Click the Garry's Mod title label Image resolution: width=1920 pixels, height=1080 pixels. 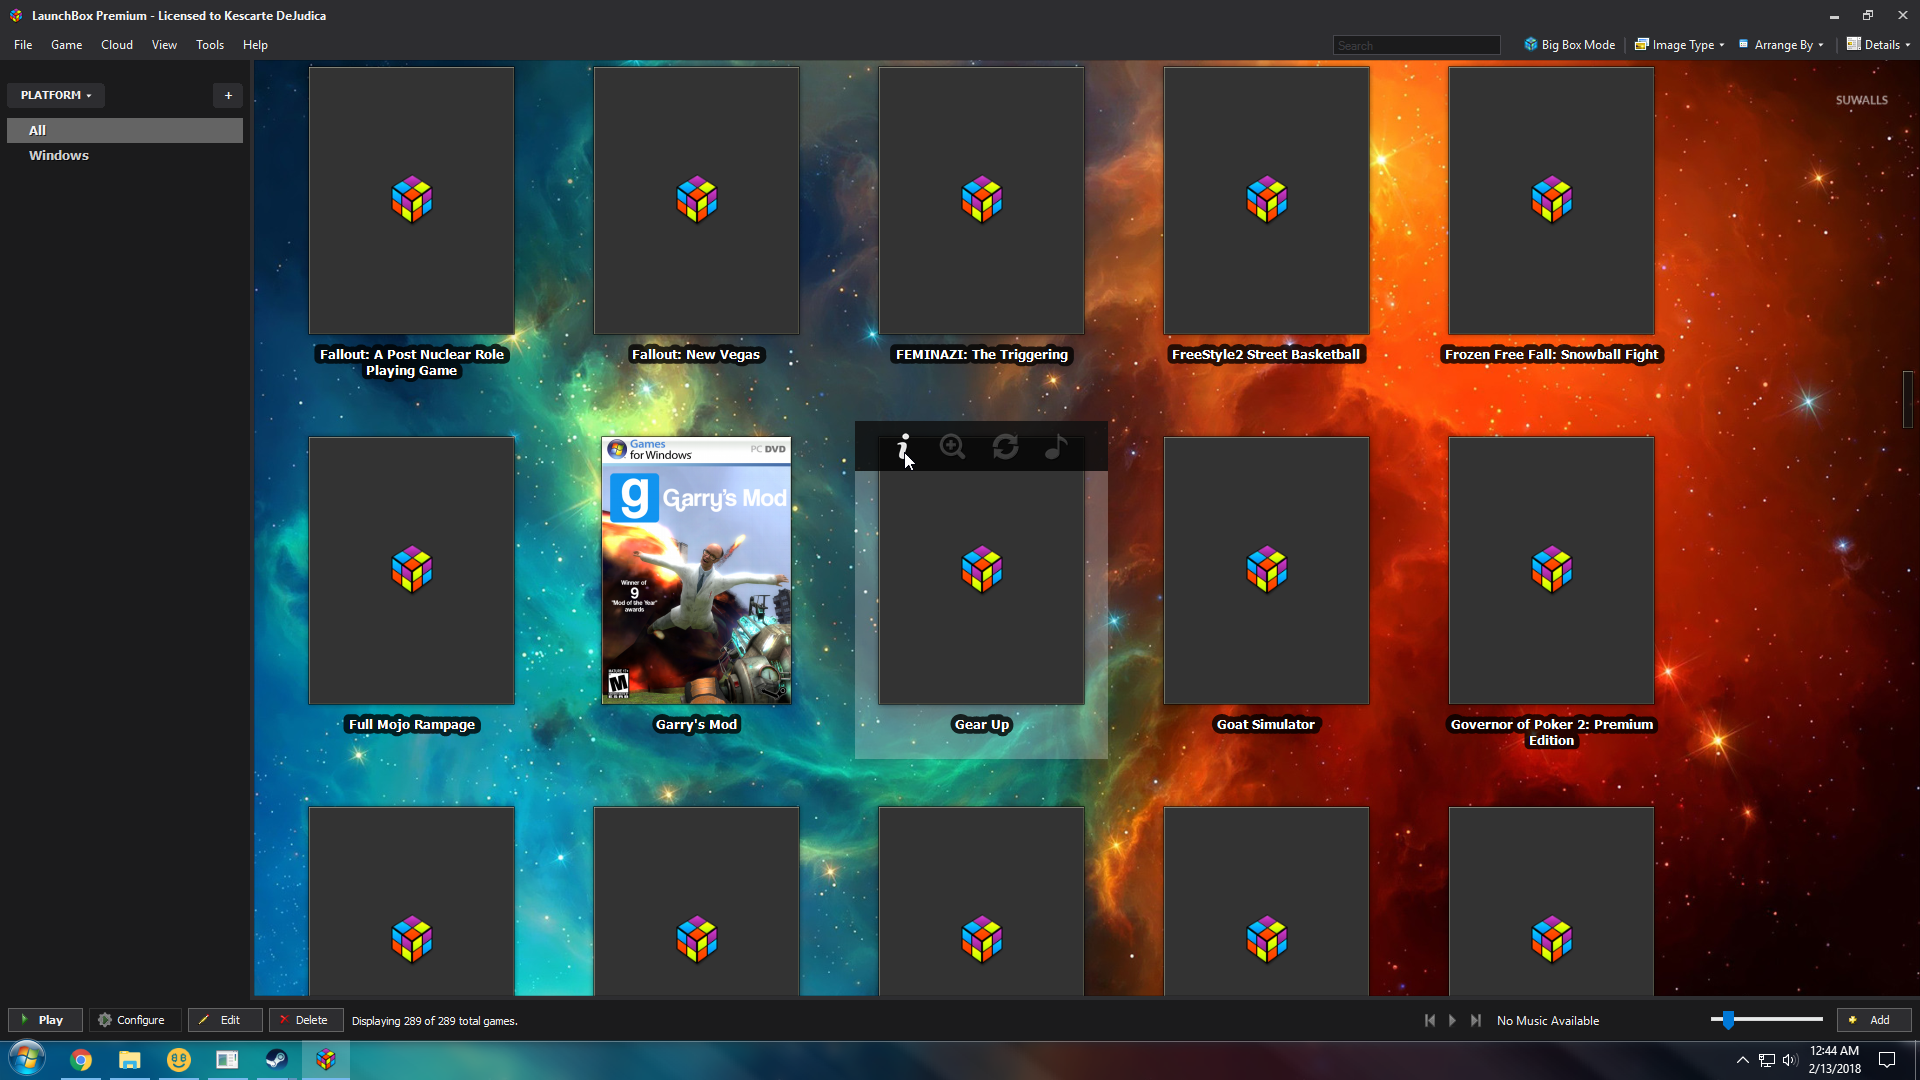pos(696,724)
